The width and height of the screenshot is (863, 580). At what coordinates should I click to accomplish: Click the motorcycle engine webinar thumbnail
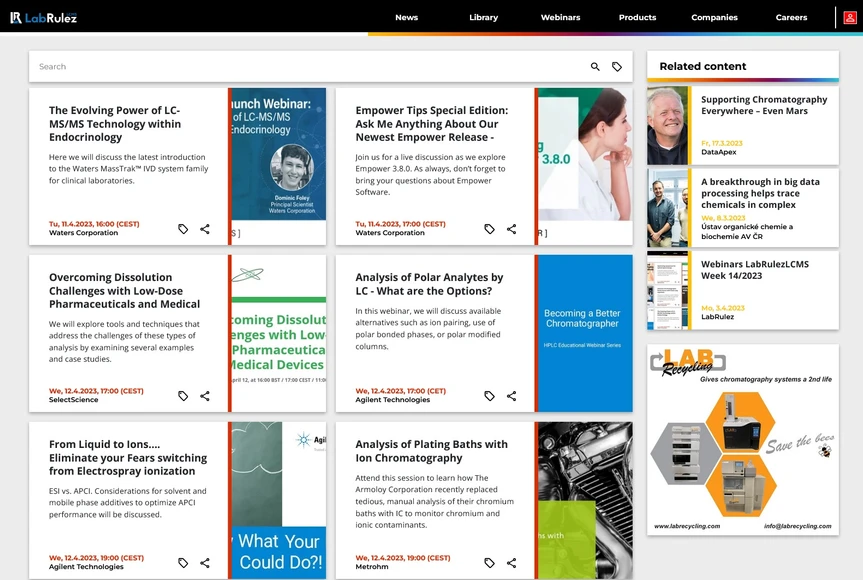point(585,500)
